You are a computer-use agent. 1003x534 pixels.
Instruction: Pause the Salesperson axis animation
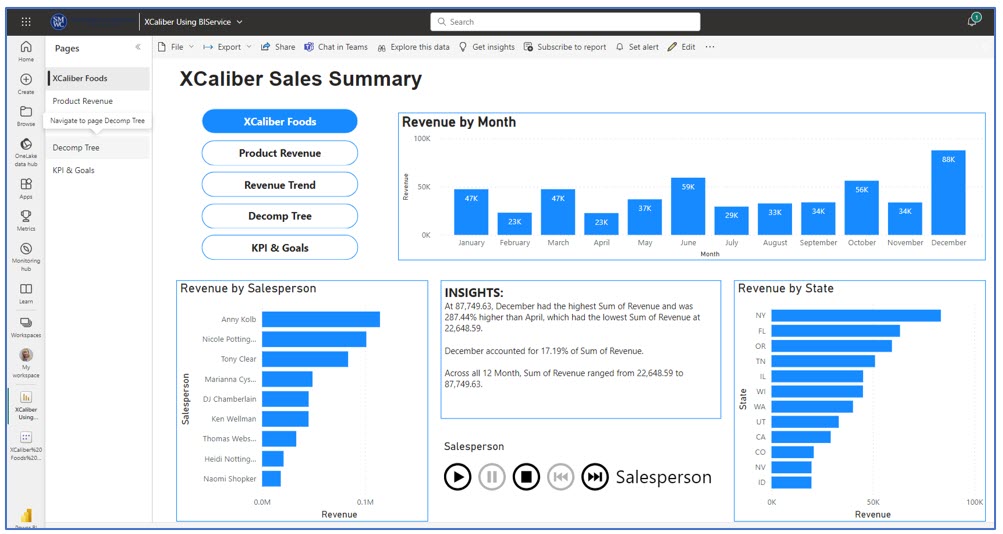492,477
